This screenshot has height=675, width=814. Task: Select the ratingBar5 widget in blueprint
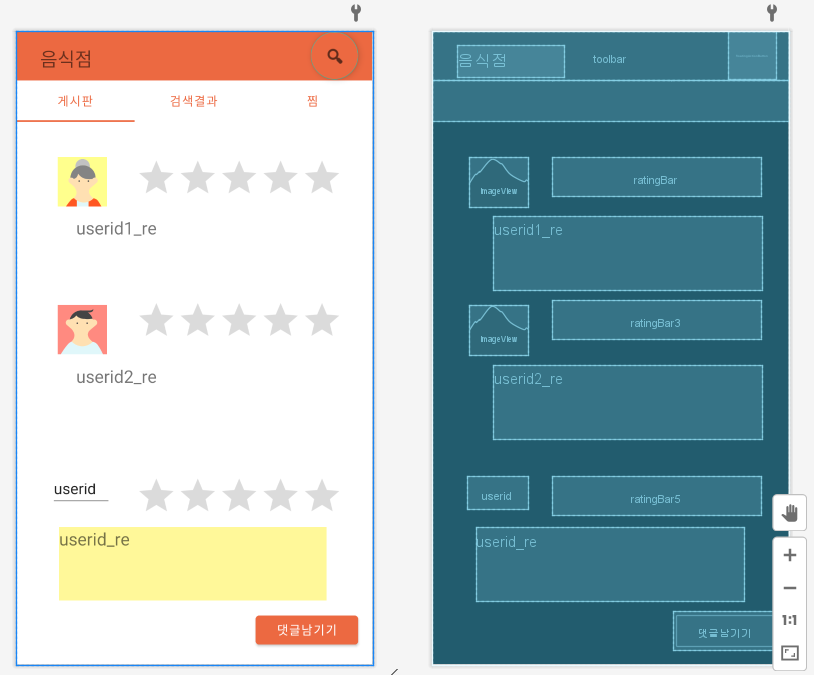657,496
